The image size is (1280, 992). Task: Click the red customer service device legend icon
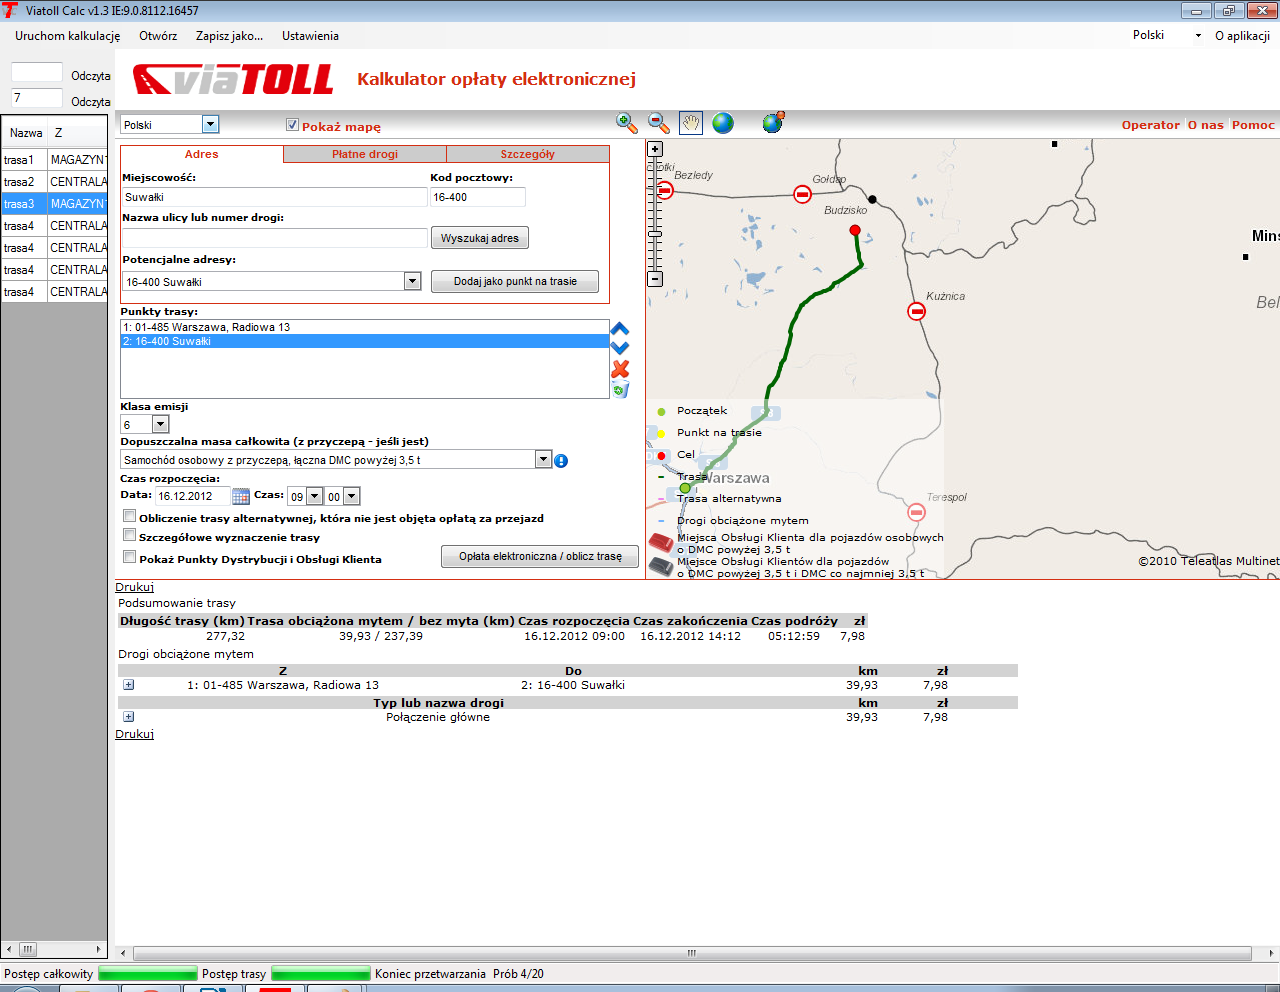point(661,543)
